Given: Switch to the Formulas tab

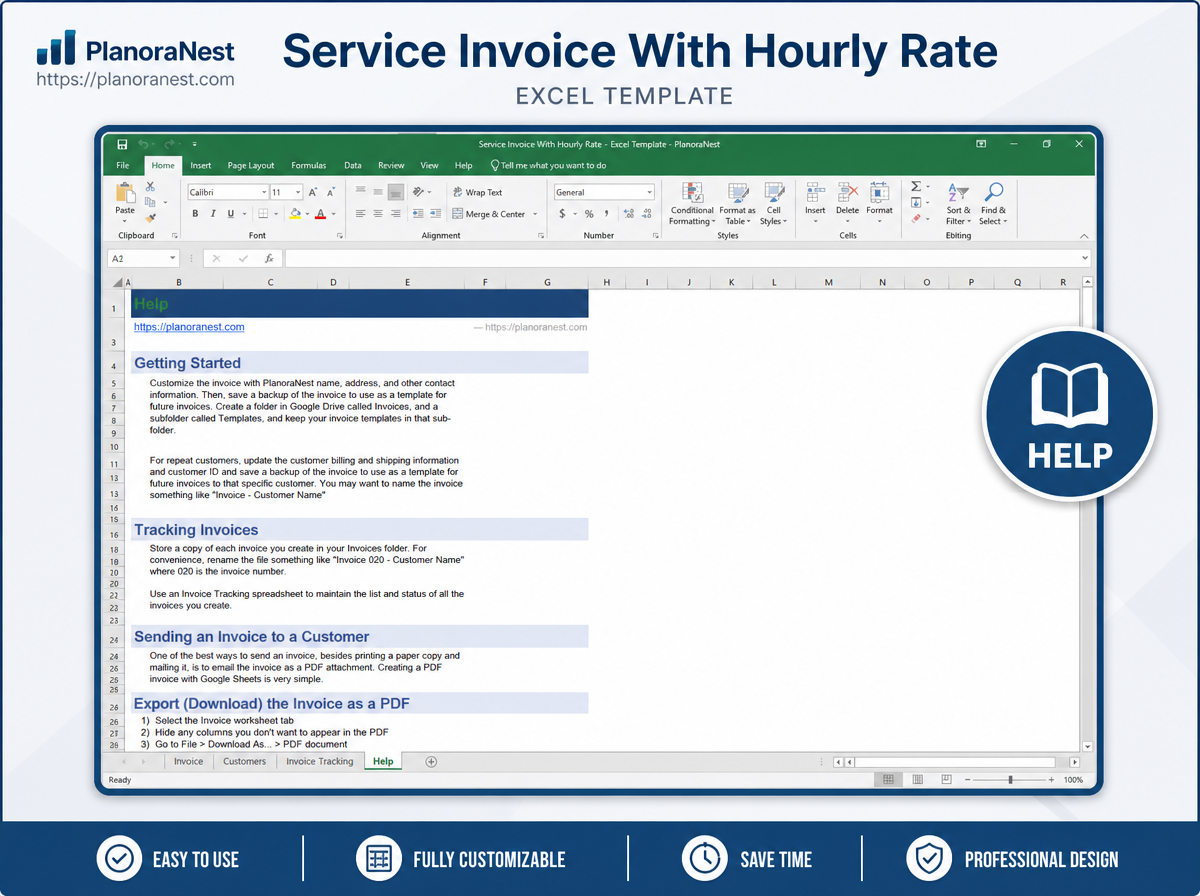Looking at the screenshot, I should [309, 165].
